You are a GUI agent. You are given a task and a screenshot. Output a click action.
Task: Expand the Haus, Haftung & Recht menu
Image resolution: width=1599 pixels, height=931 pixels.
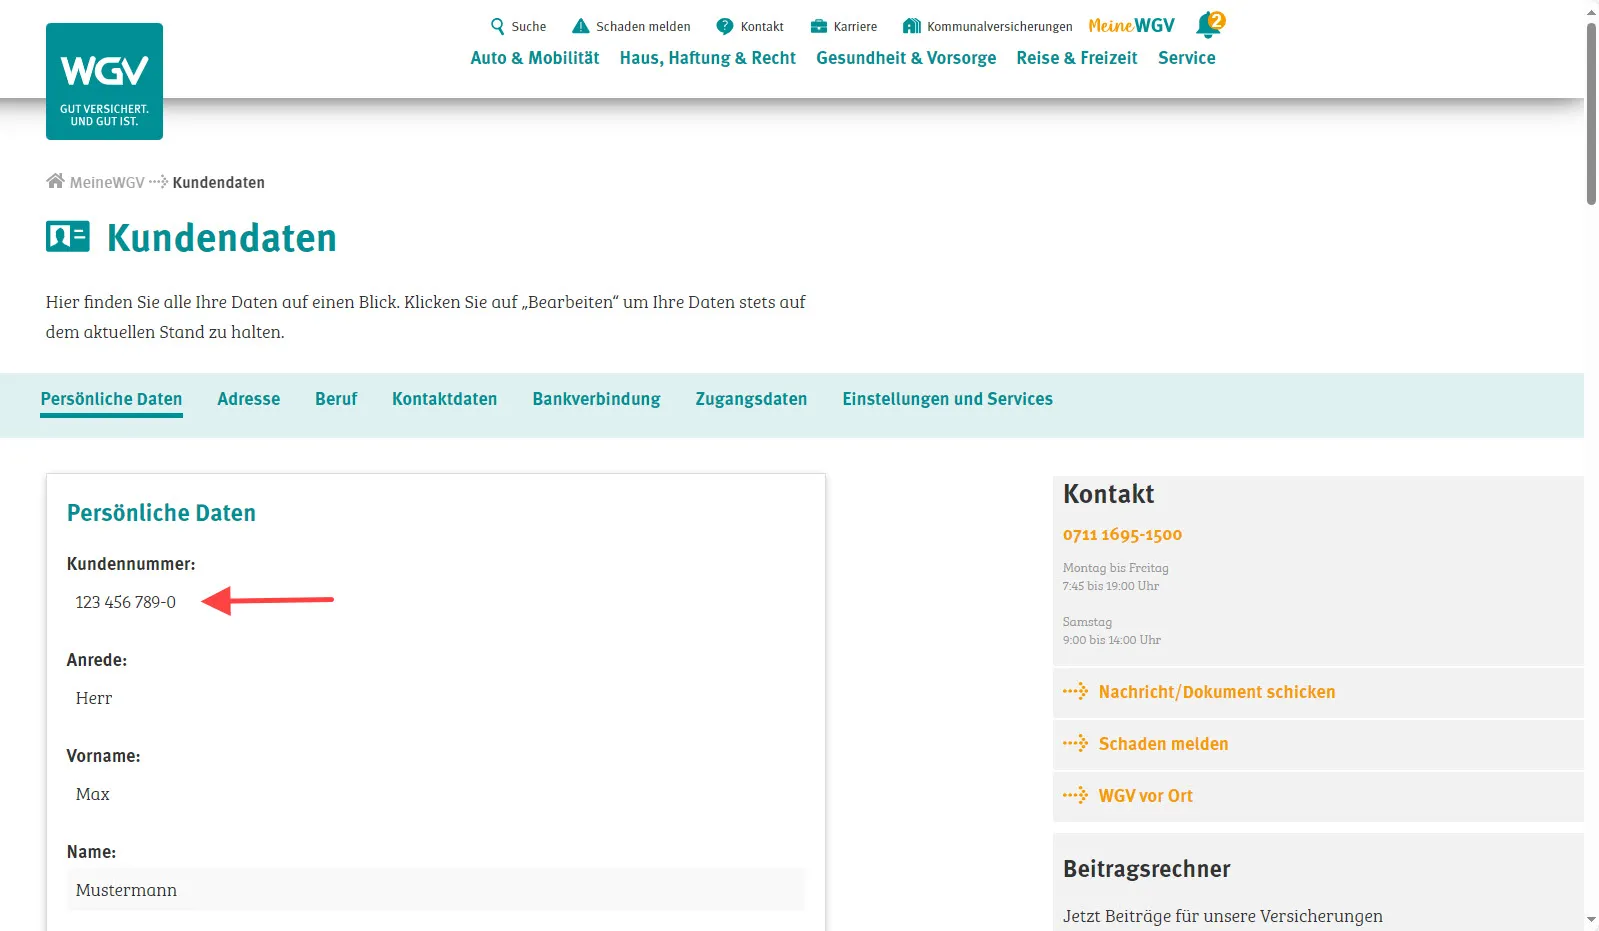coord(707,58)
